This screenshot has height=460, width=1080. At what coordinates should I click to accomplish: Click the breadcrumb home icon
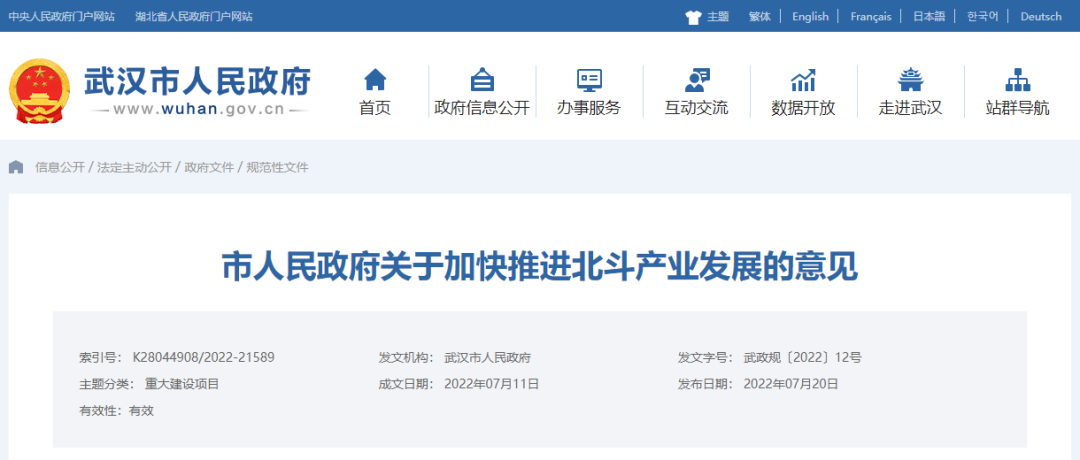17,167
